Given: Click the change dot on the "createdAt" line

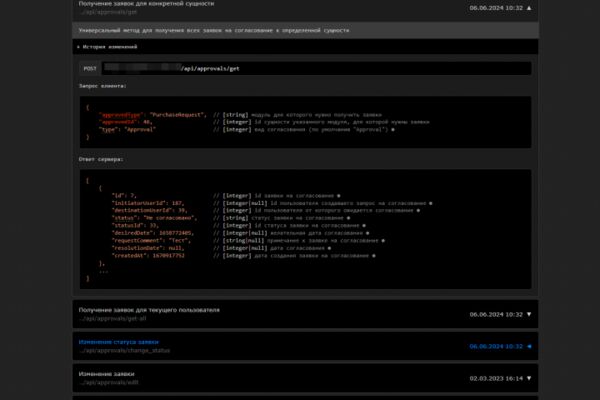Looking at the screenshot, I should (x=374, y=256).
